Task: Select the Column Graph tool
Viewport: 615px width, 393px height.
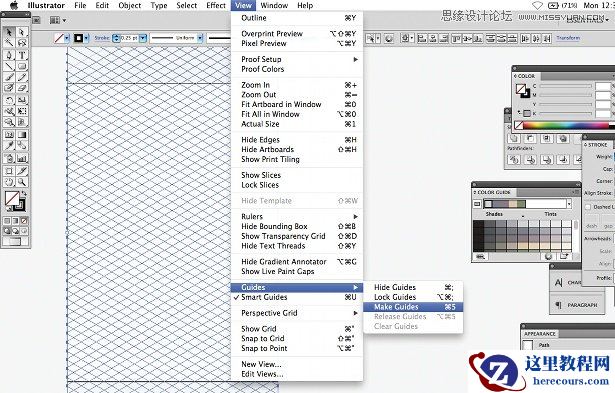Action: coord(22,158)
